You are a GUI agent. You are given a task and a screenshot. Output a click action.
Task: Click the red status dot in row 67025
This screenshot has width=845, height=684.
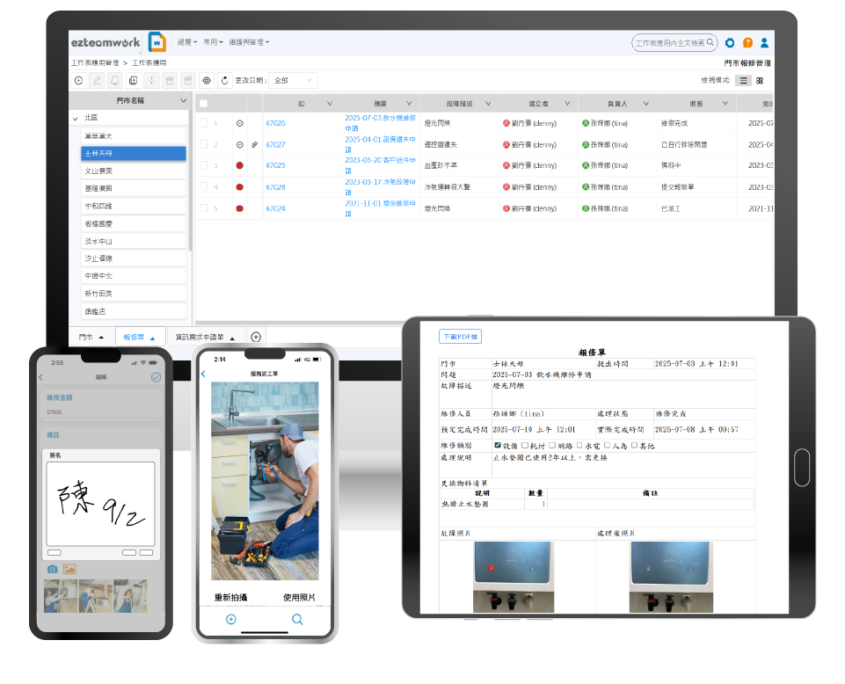point(240,165)
